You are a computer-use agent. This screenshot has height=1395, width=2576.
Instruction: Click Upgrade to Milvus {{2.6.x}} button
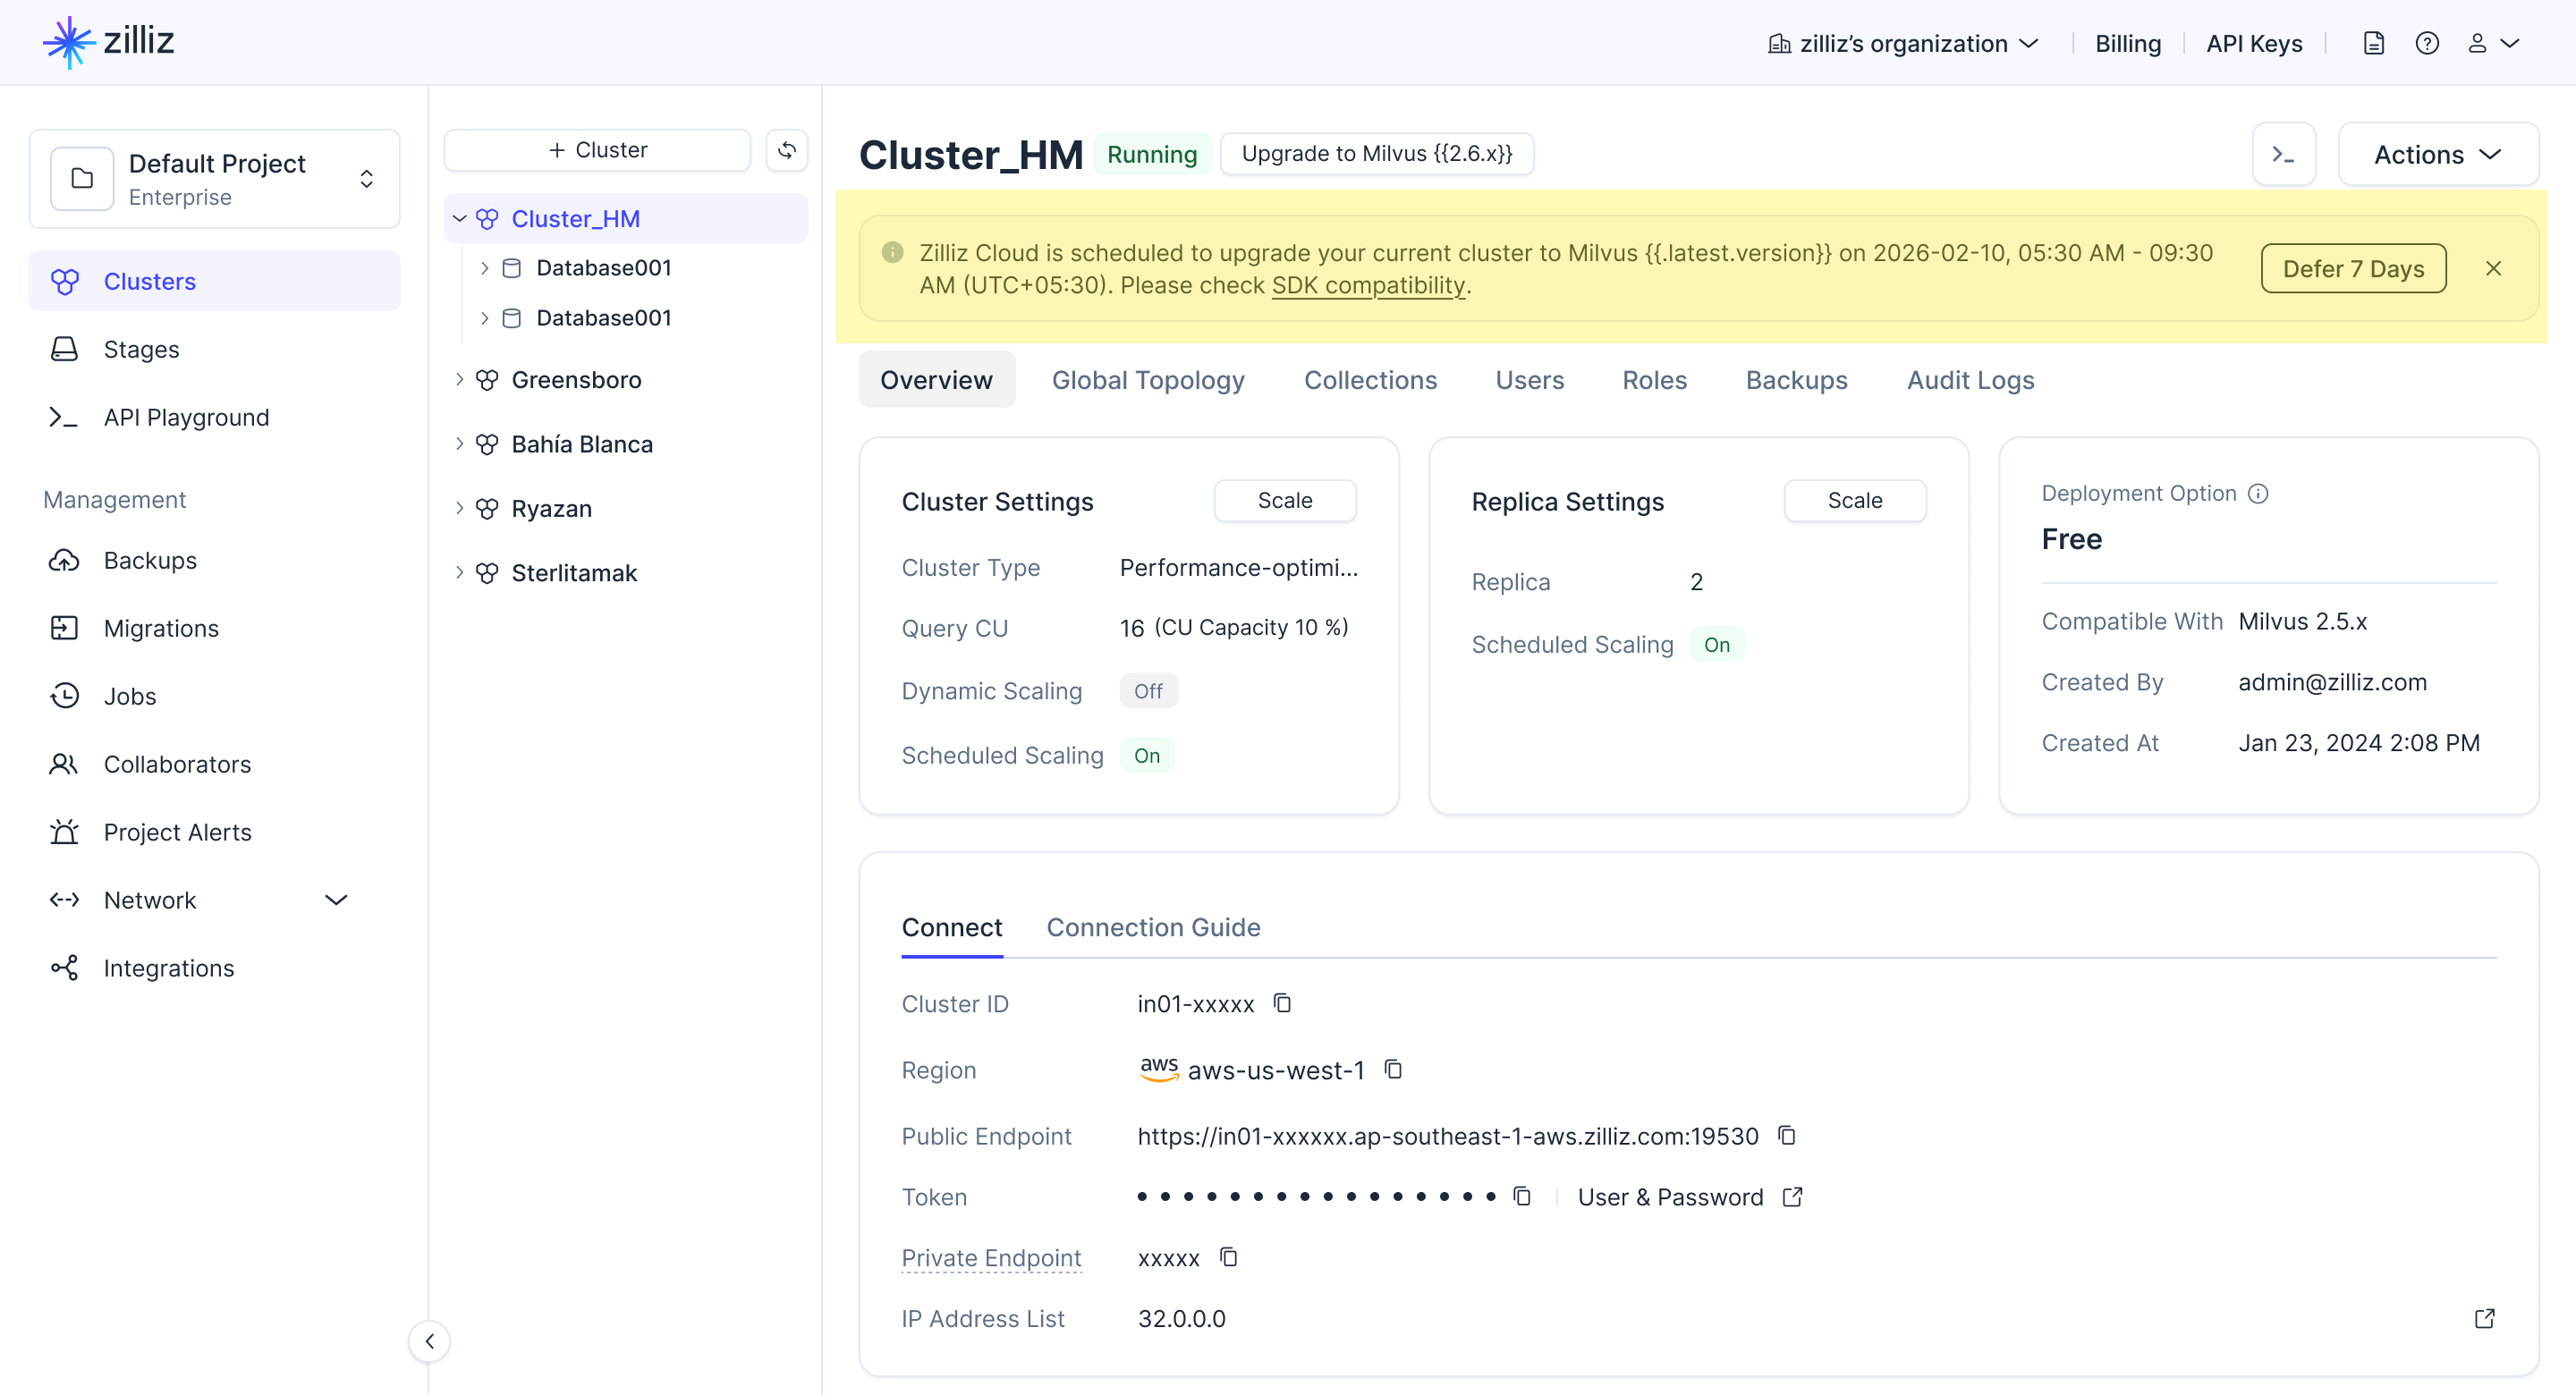coord(1376,154)
